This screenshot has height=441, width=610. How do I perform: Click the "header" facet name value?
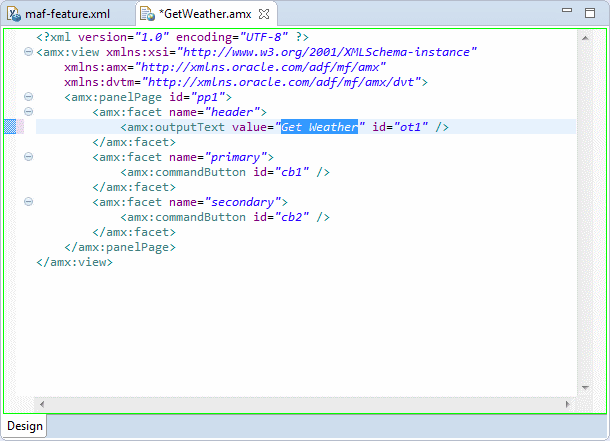pos(232,112)
